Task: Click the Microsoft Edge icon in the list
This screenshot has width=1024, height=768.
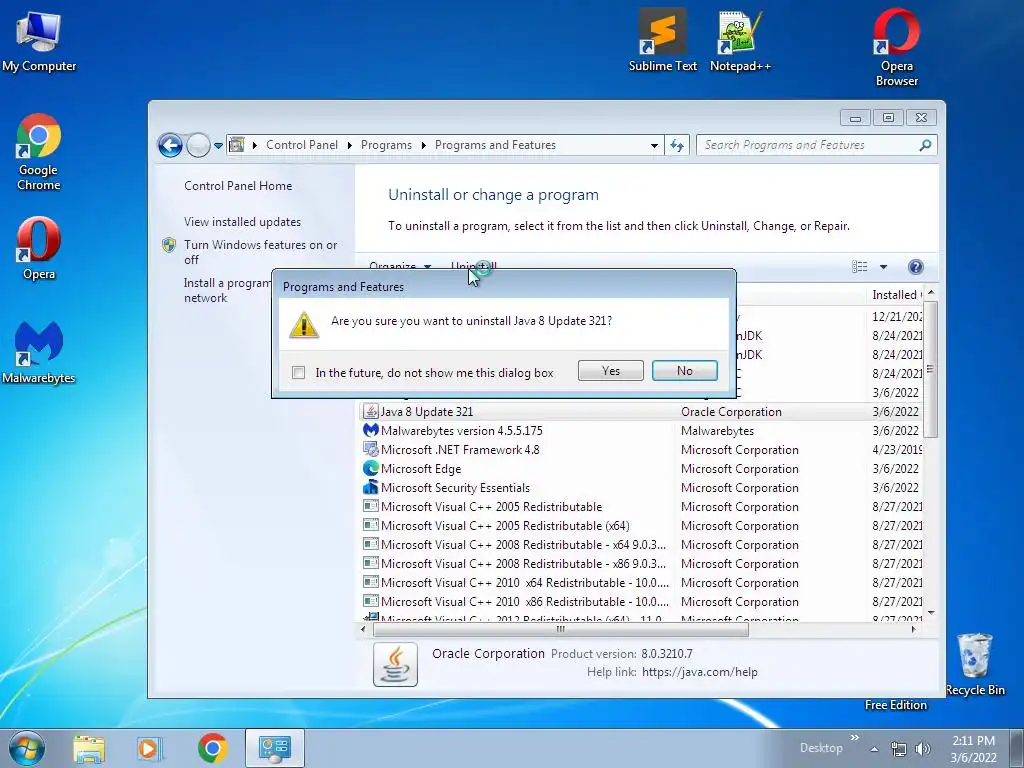Action: (370, 468)
